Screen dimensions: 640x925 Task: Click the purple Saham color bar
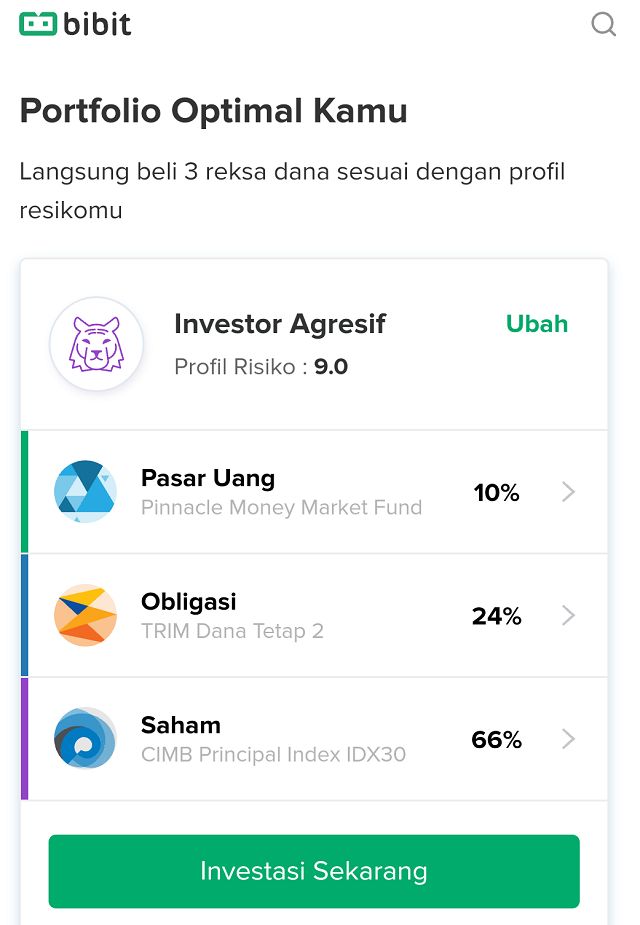pyautogui.click(x=24, y=739)
